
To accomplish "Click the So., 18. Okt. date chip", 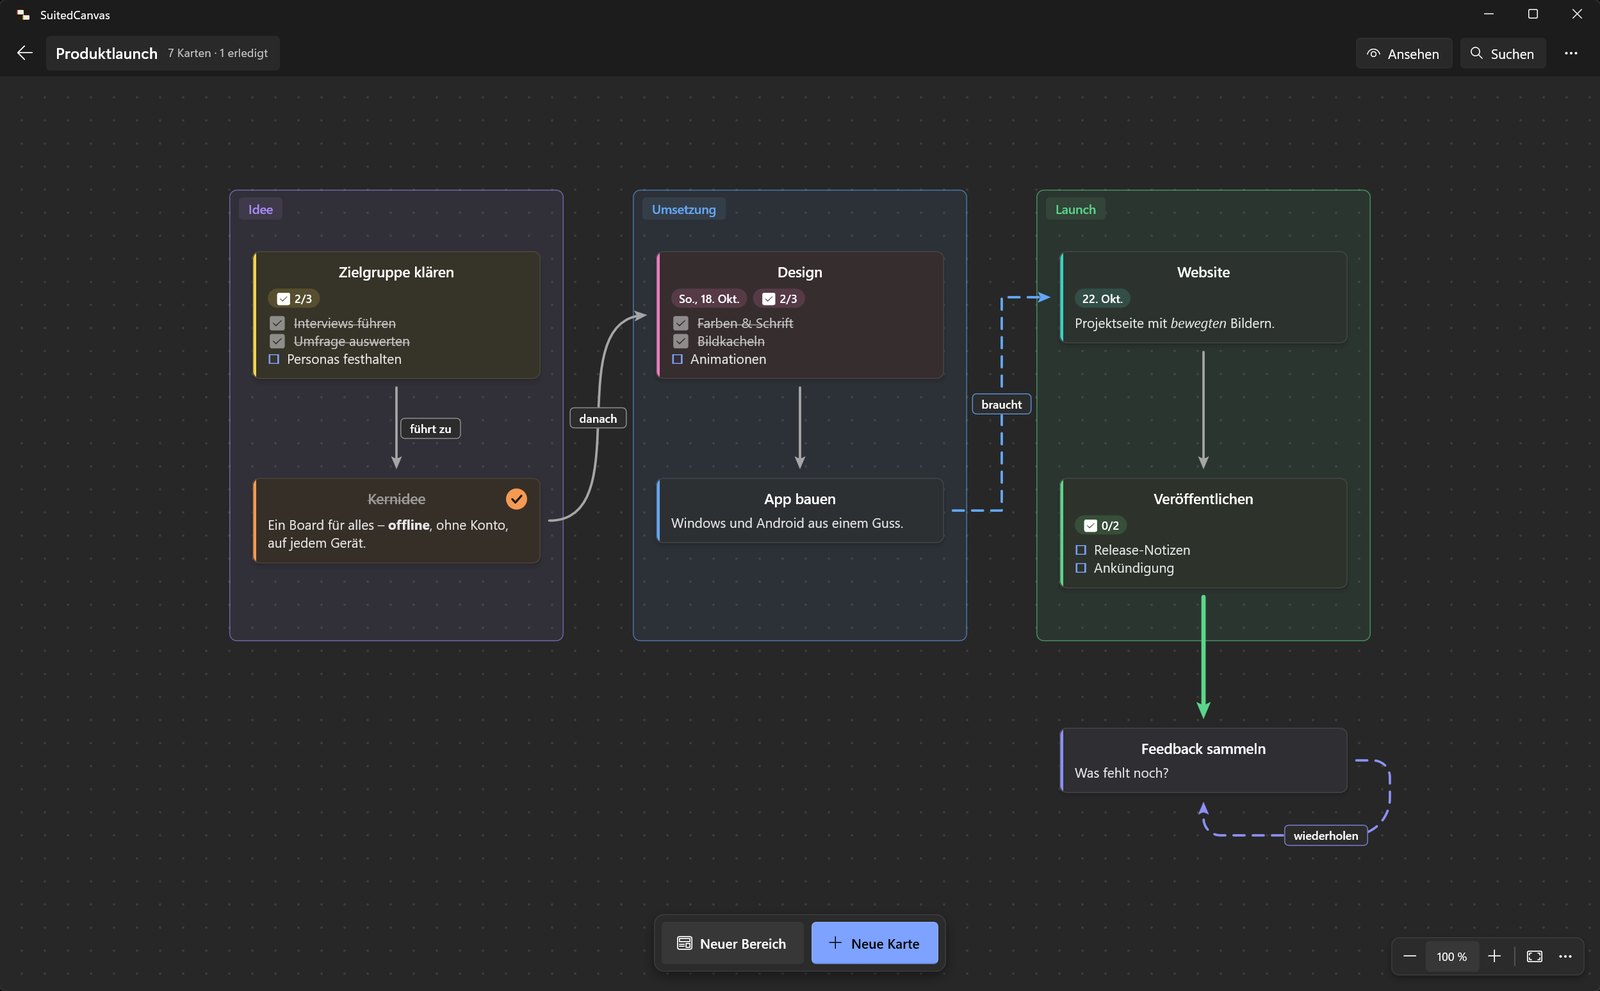I will pos(709,298).
